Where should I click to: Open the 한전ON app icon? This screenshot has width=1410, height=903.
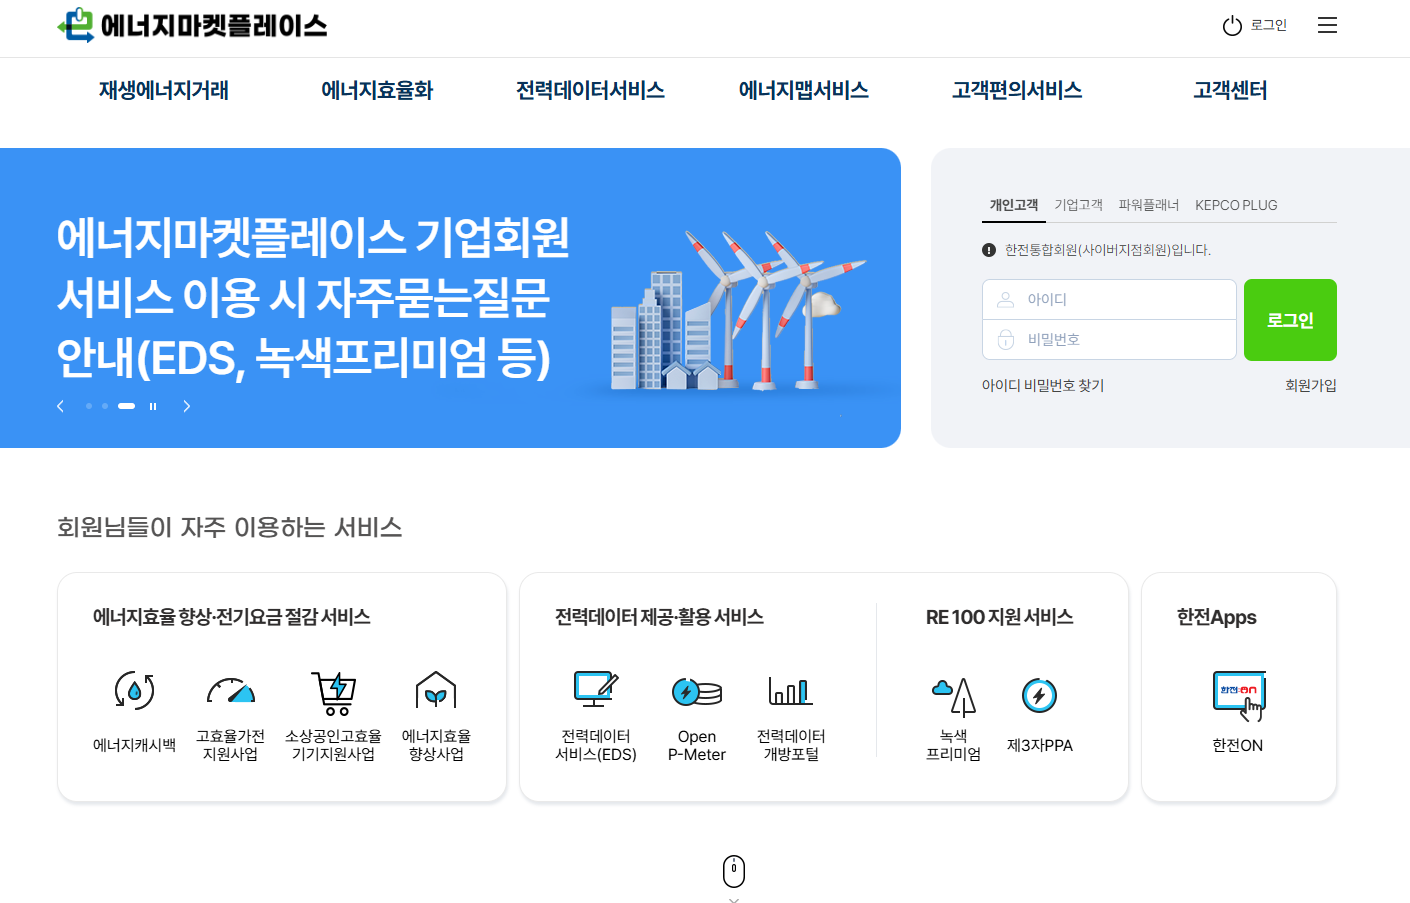coord(1239,696)
